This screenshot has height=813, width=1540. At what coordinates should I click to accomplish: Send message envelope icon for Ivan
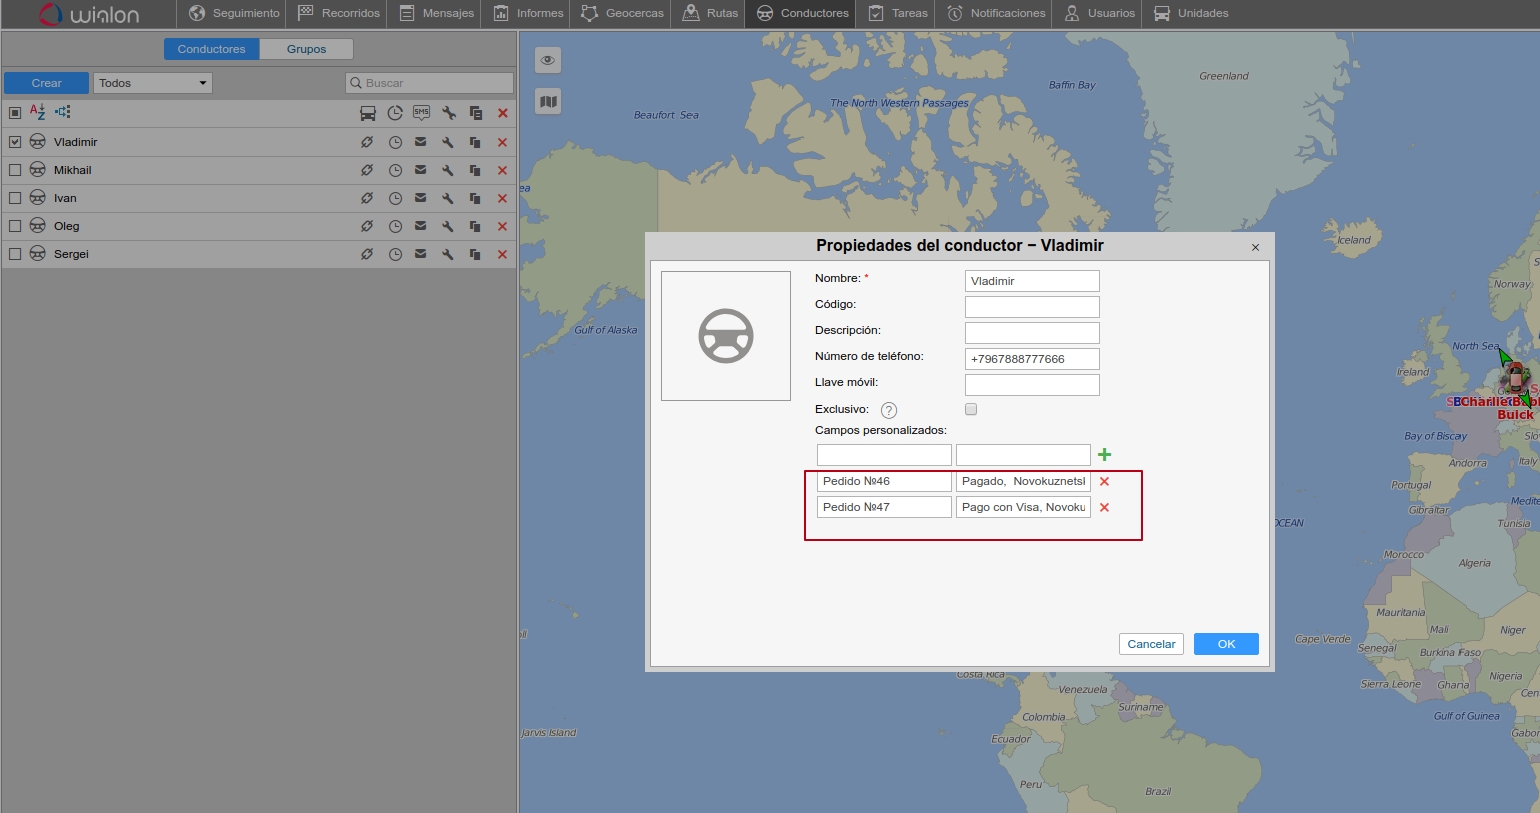click(x=421, y=198)
